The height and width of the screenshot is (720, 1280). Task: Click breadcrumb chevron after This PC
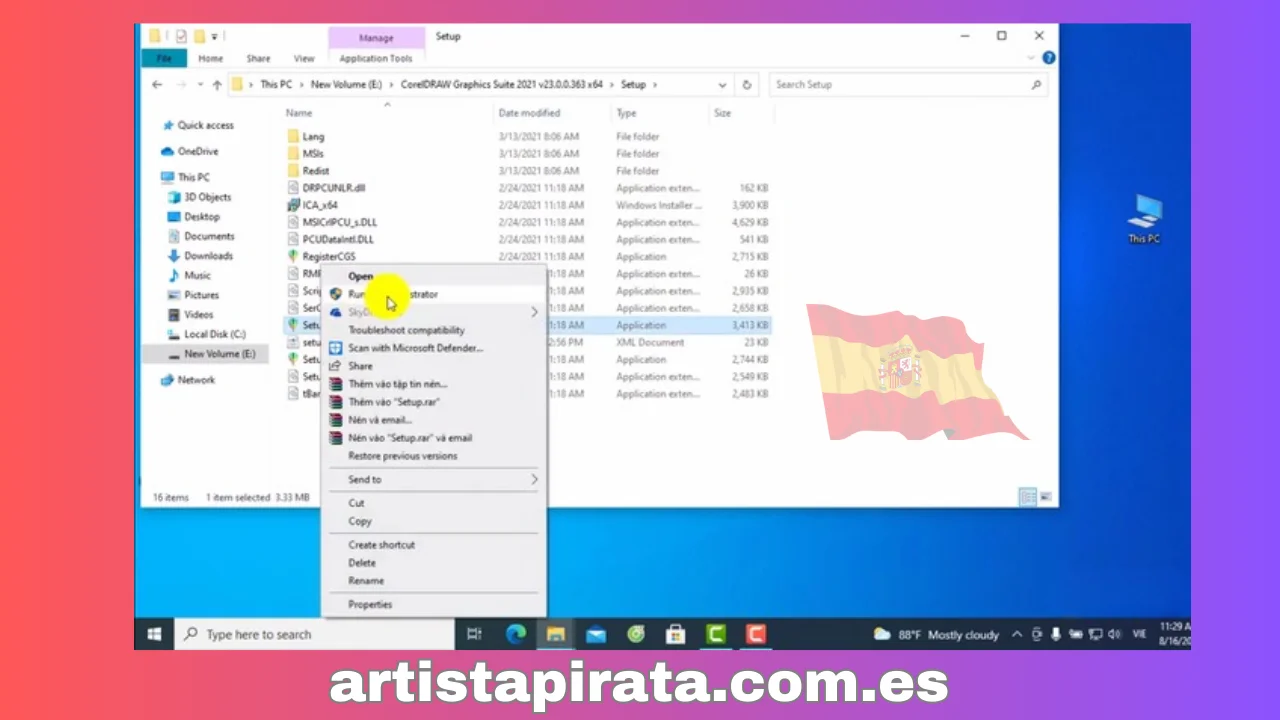tap(302, 85)
